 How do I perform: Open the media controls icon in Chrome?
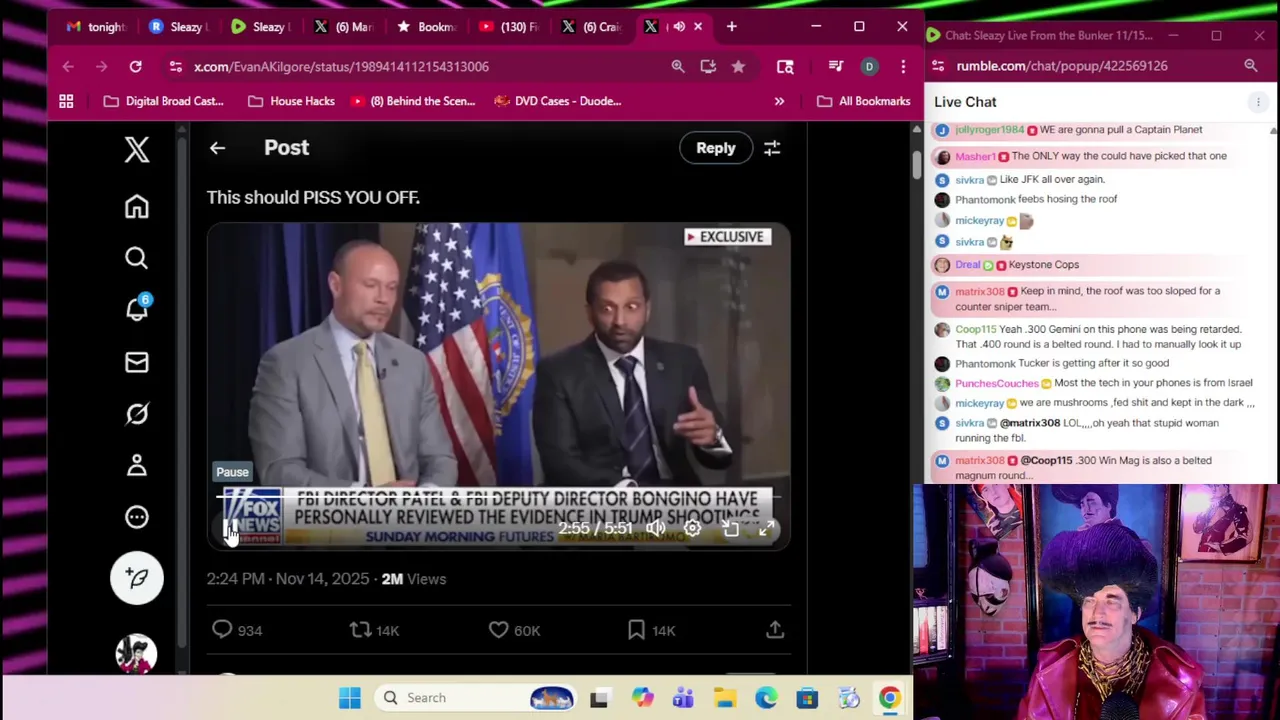[836, 66]
